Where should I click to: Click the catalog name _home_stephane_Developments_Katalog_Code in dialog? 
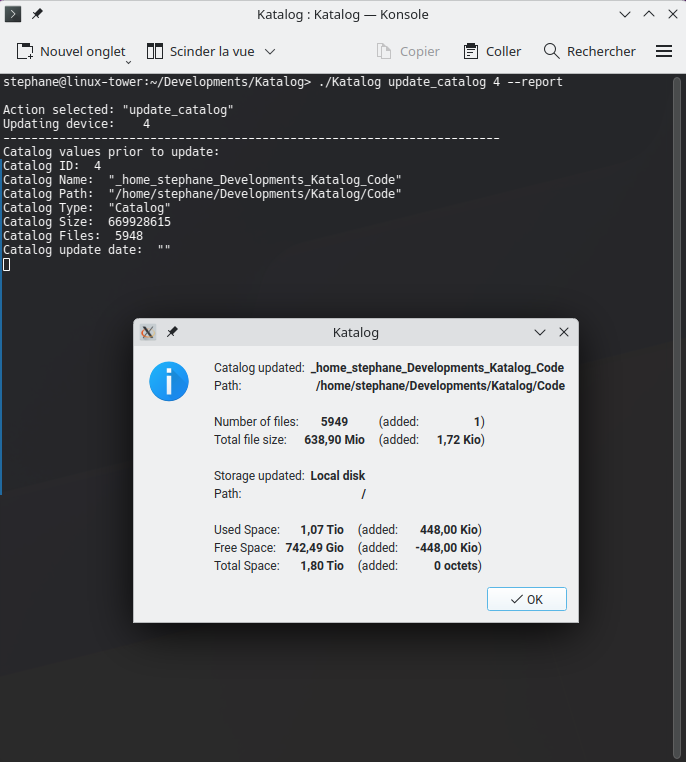tap(437, 368)
